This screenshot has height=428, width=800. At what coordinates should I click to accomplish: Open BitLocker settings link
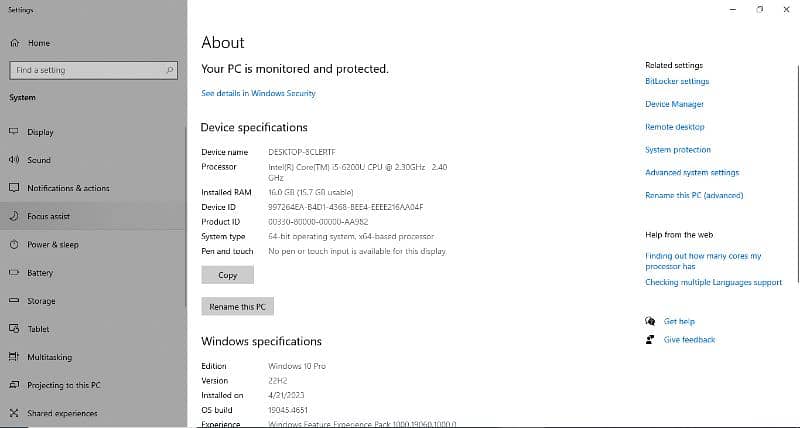(677, 81)
